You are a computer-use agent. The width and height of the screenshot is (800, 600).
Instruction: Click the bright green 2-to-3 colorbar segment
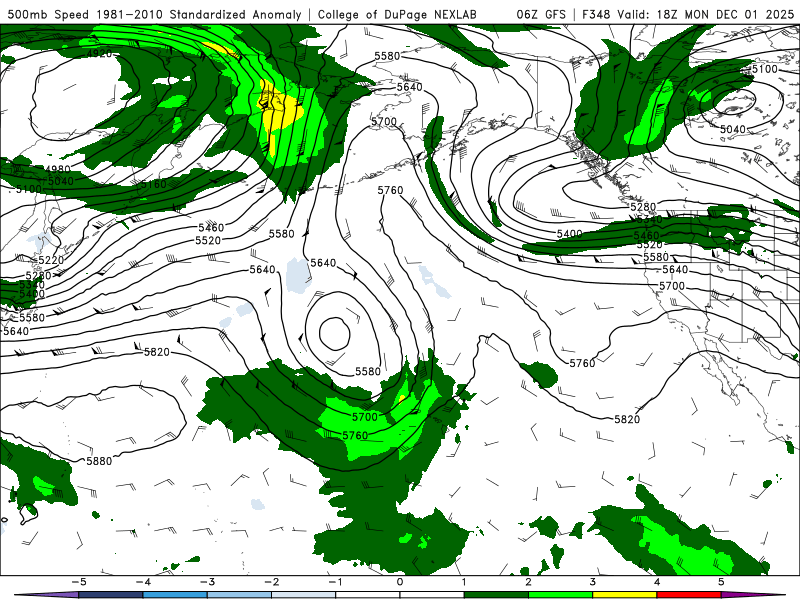560,595
